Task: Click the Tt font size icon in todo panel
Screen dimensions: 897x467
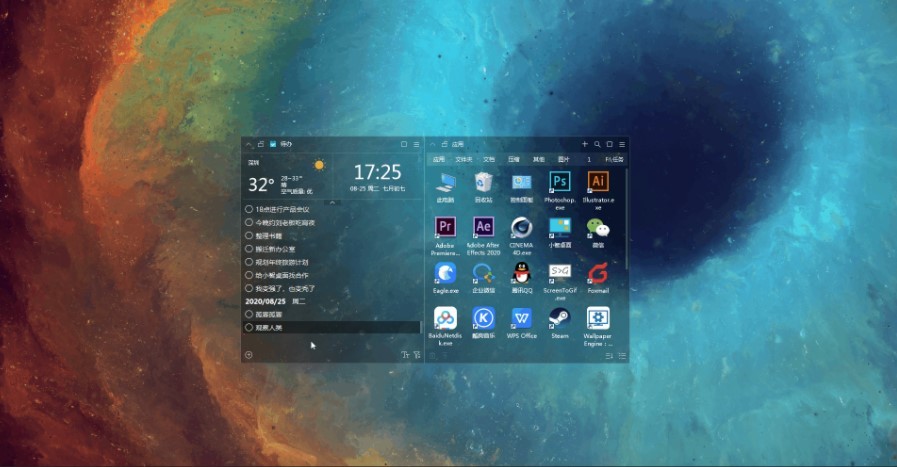Action: [x=405, y=355]
